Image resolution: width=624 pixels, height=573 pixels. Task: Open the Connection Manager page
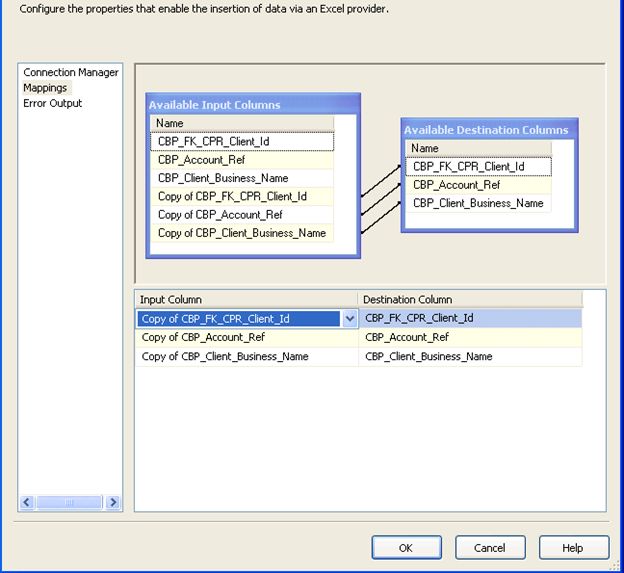click(71, 72)
